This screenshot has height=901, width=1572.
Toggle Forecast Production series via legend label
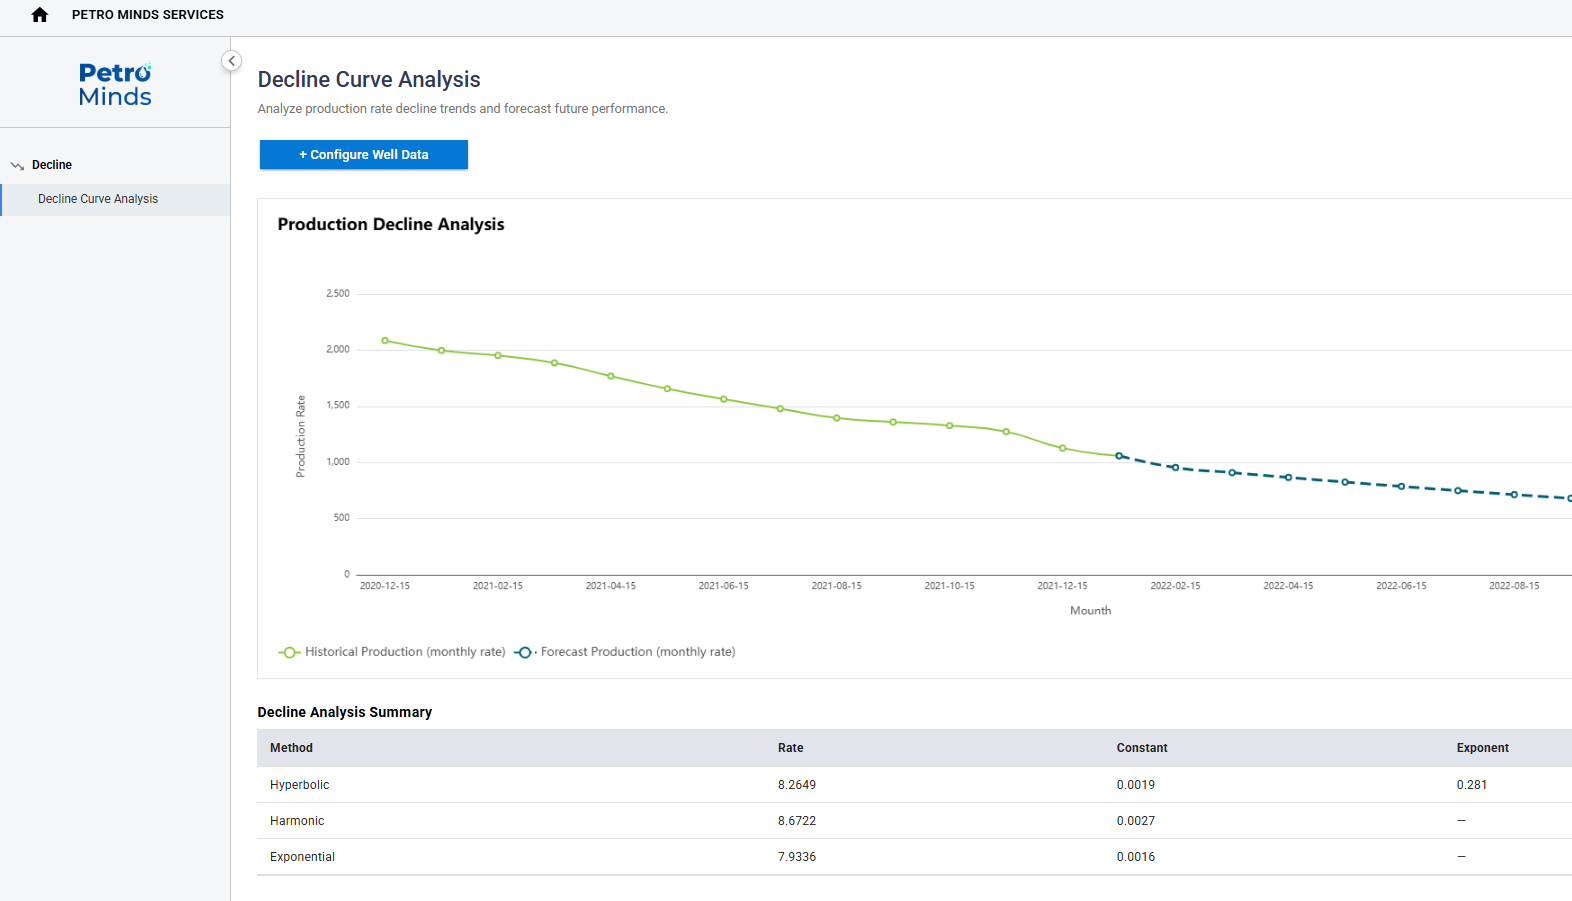pos(638,652)
